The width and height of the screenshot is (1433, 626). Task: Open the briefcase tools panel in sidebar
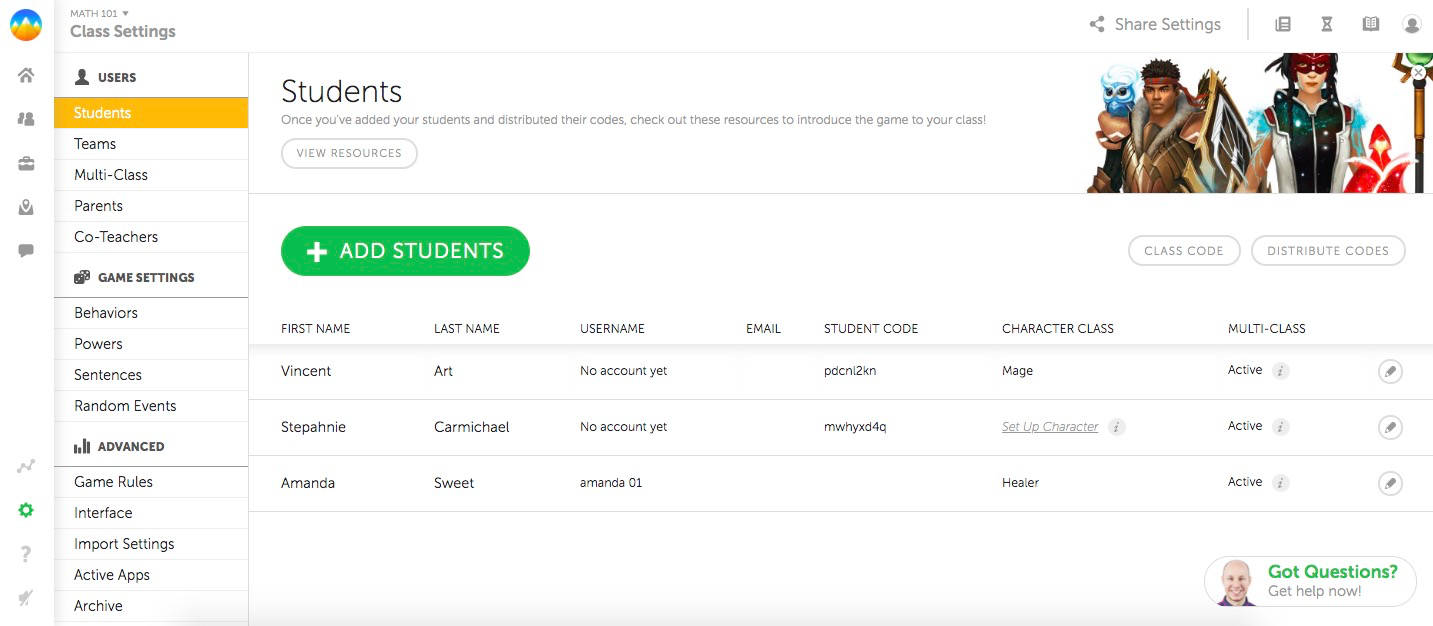26,162
